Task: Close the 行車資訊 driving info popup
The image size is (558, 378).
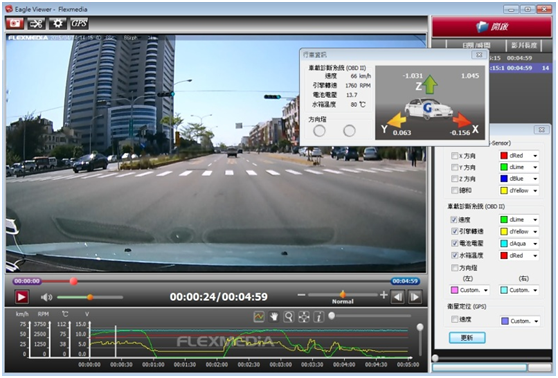Action: coord(479,54)
